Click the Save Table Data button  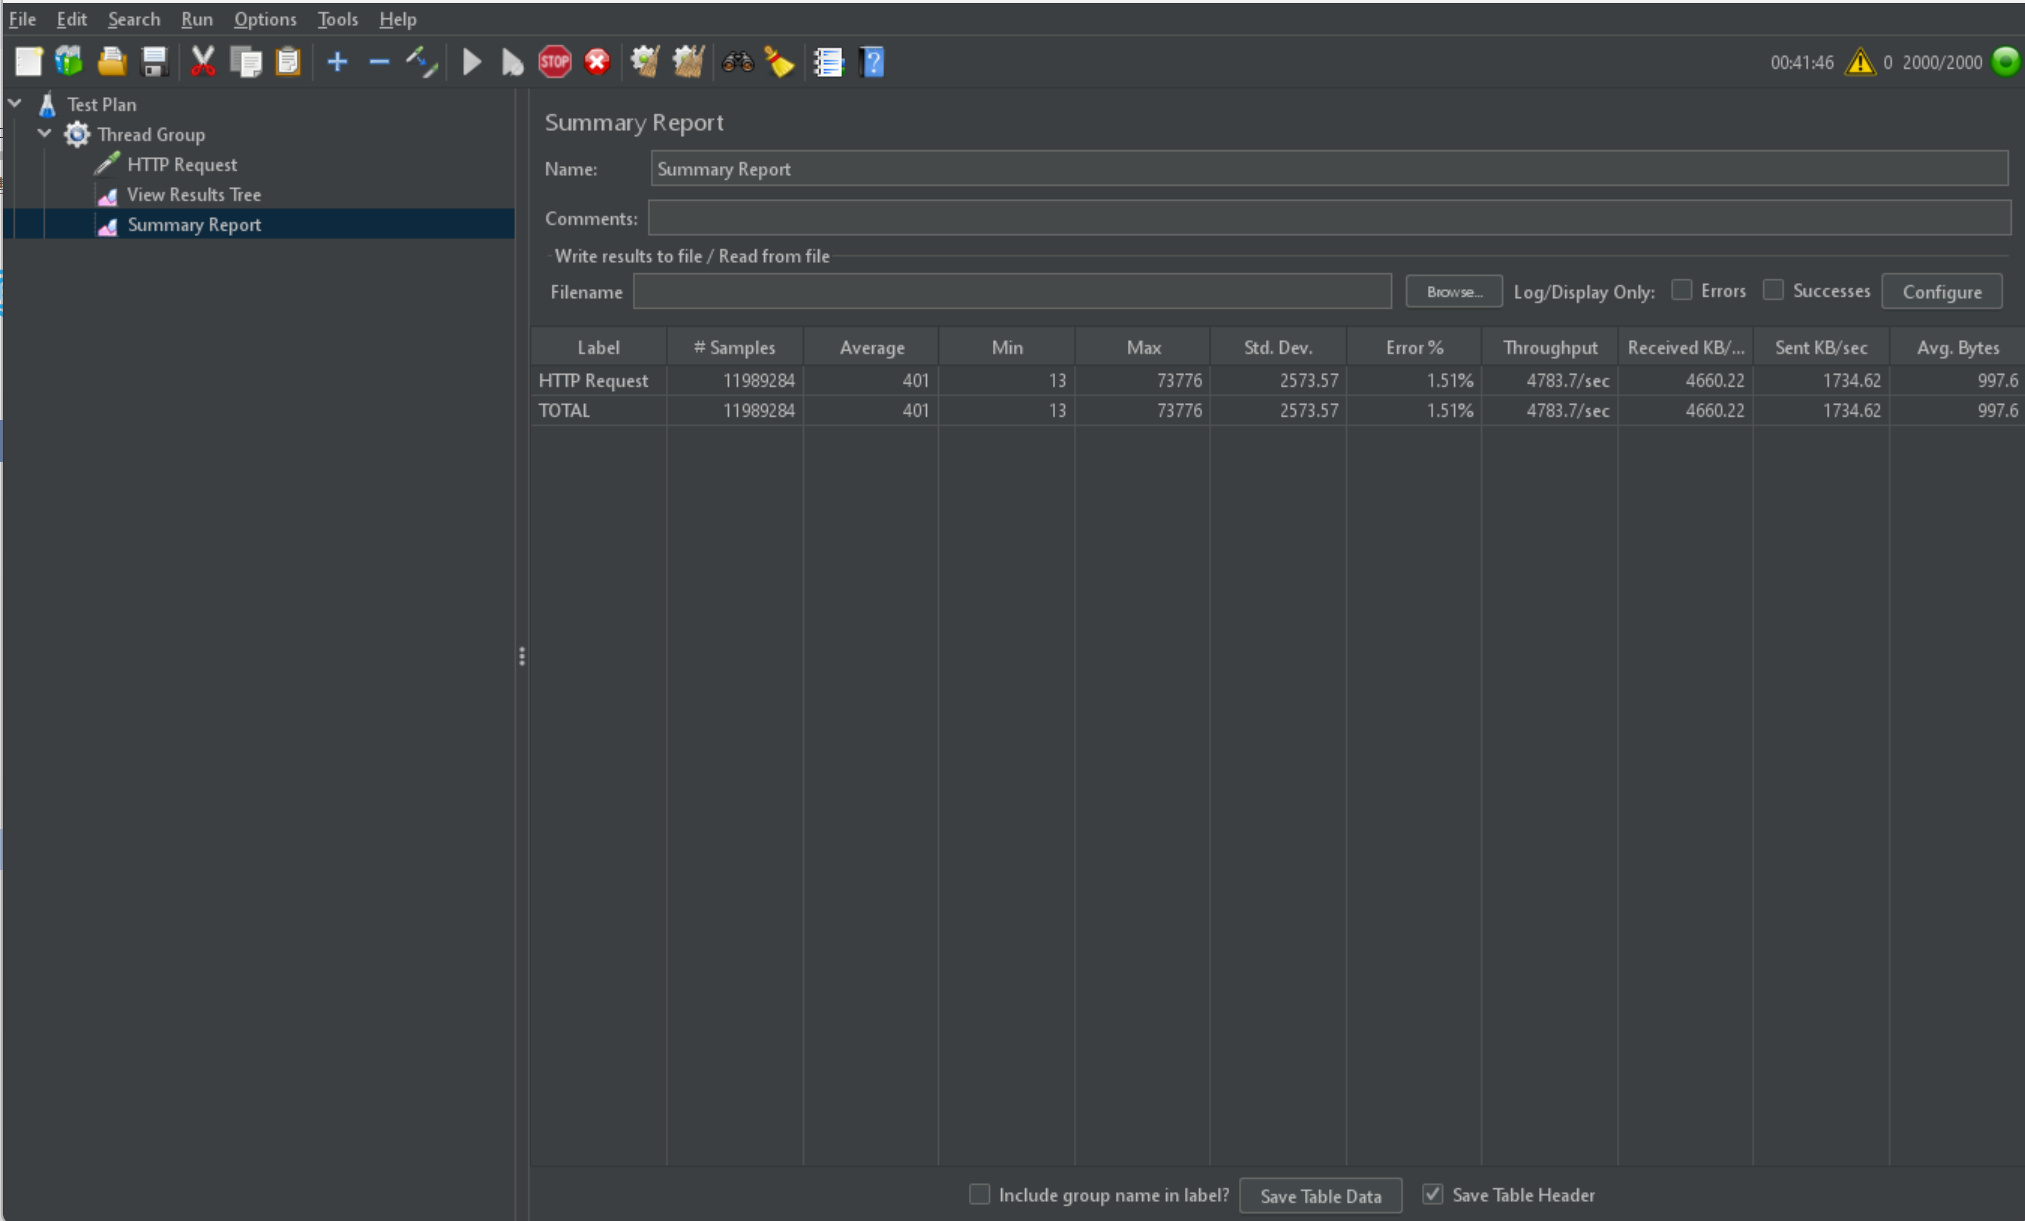pyautogui.click(x=1320, y=1196)
